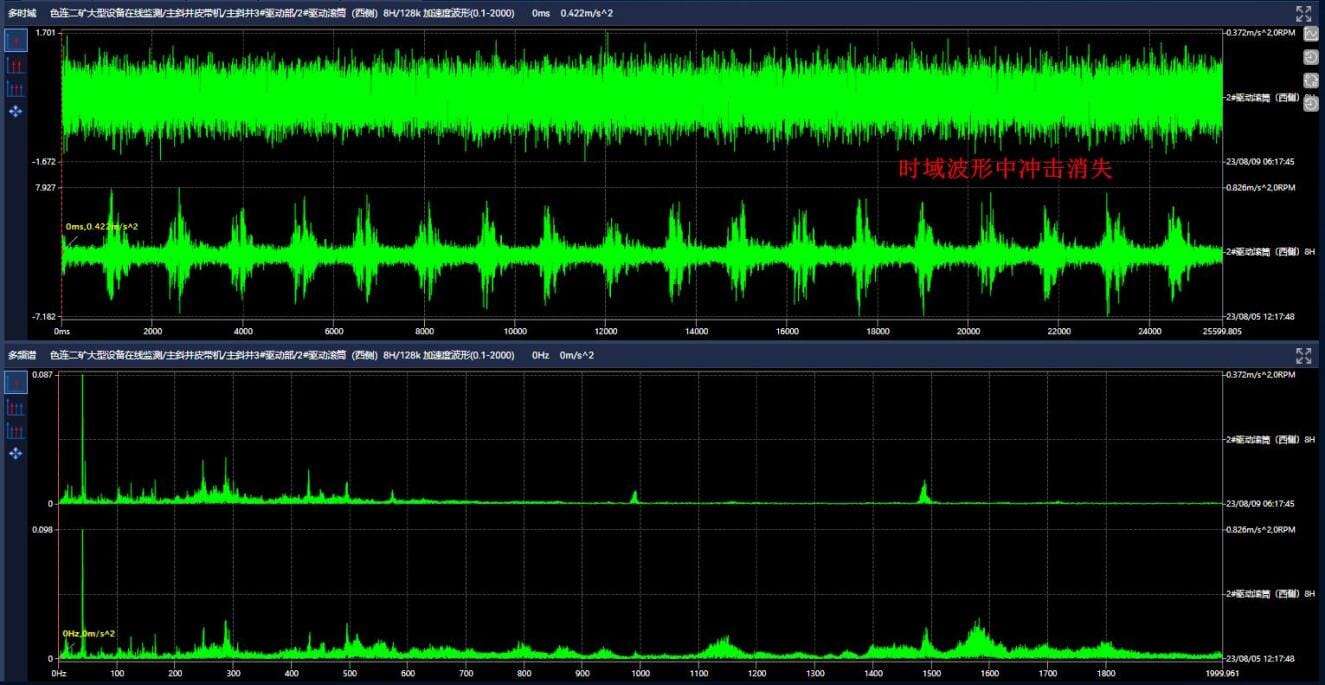The width and height of the screenshot is (1325, 685).
Task: Expand the 多时域 panel to fullscreen
Action: (x=1304, y=14)
